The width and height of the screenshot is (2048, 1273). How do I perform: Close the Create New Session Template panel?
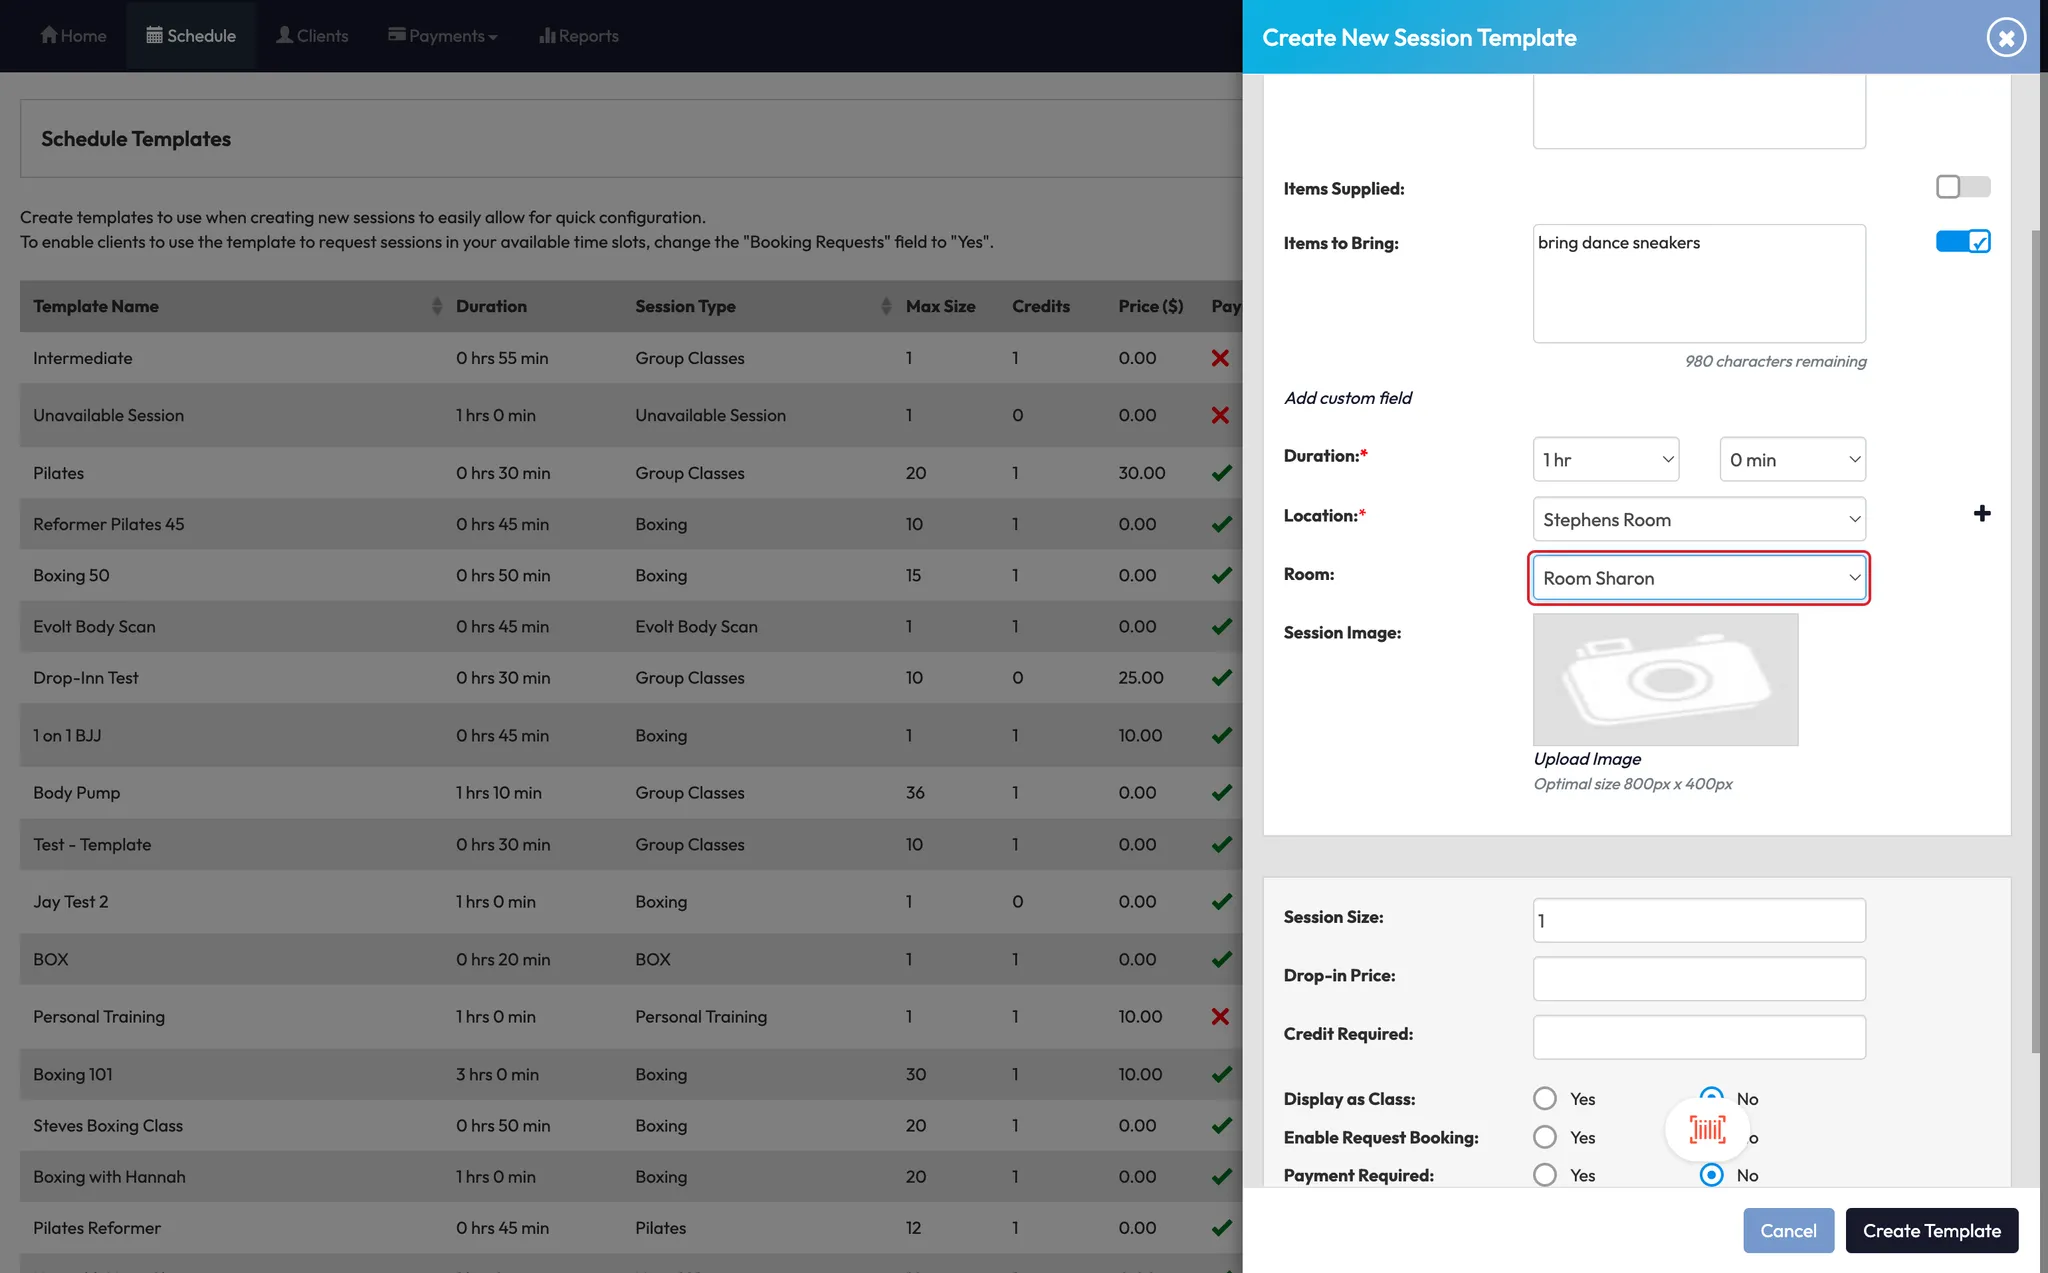[2005, 38]
